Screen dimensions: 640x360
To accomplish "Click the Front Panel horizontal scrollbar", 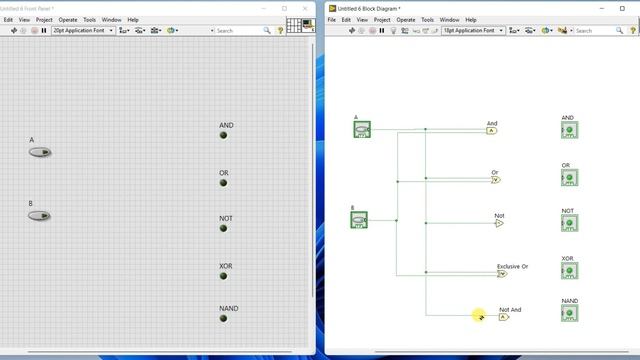I will (x=159, y=351).
